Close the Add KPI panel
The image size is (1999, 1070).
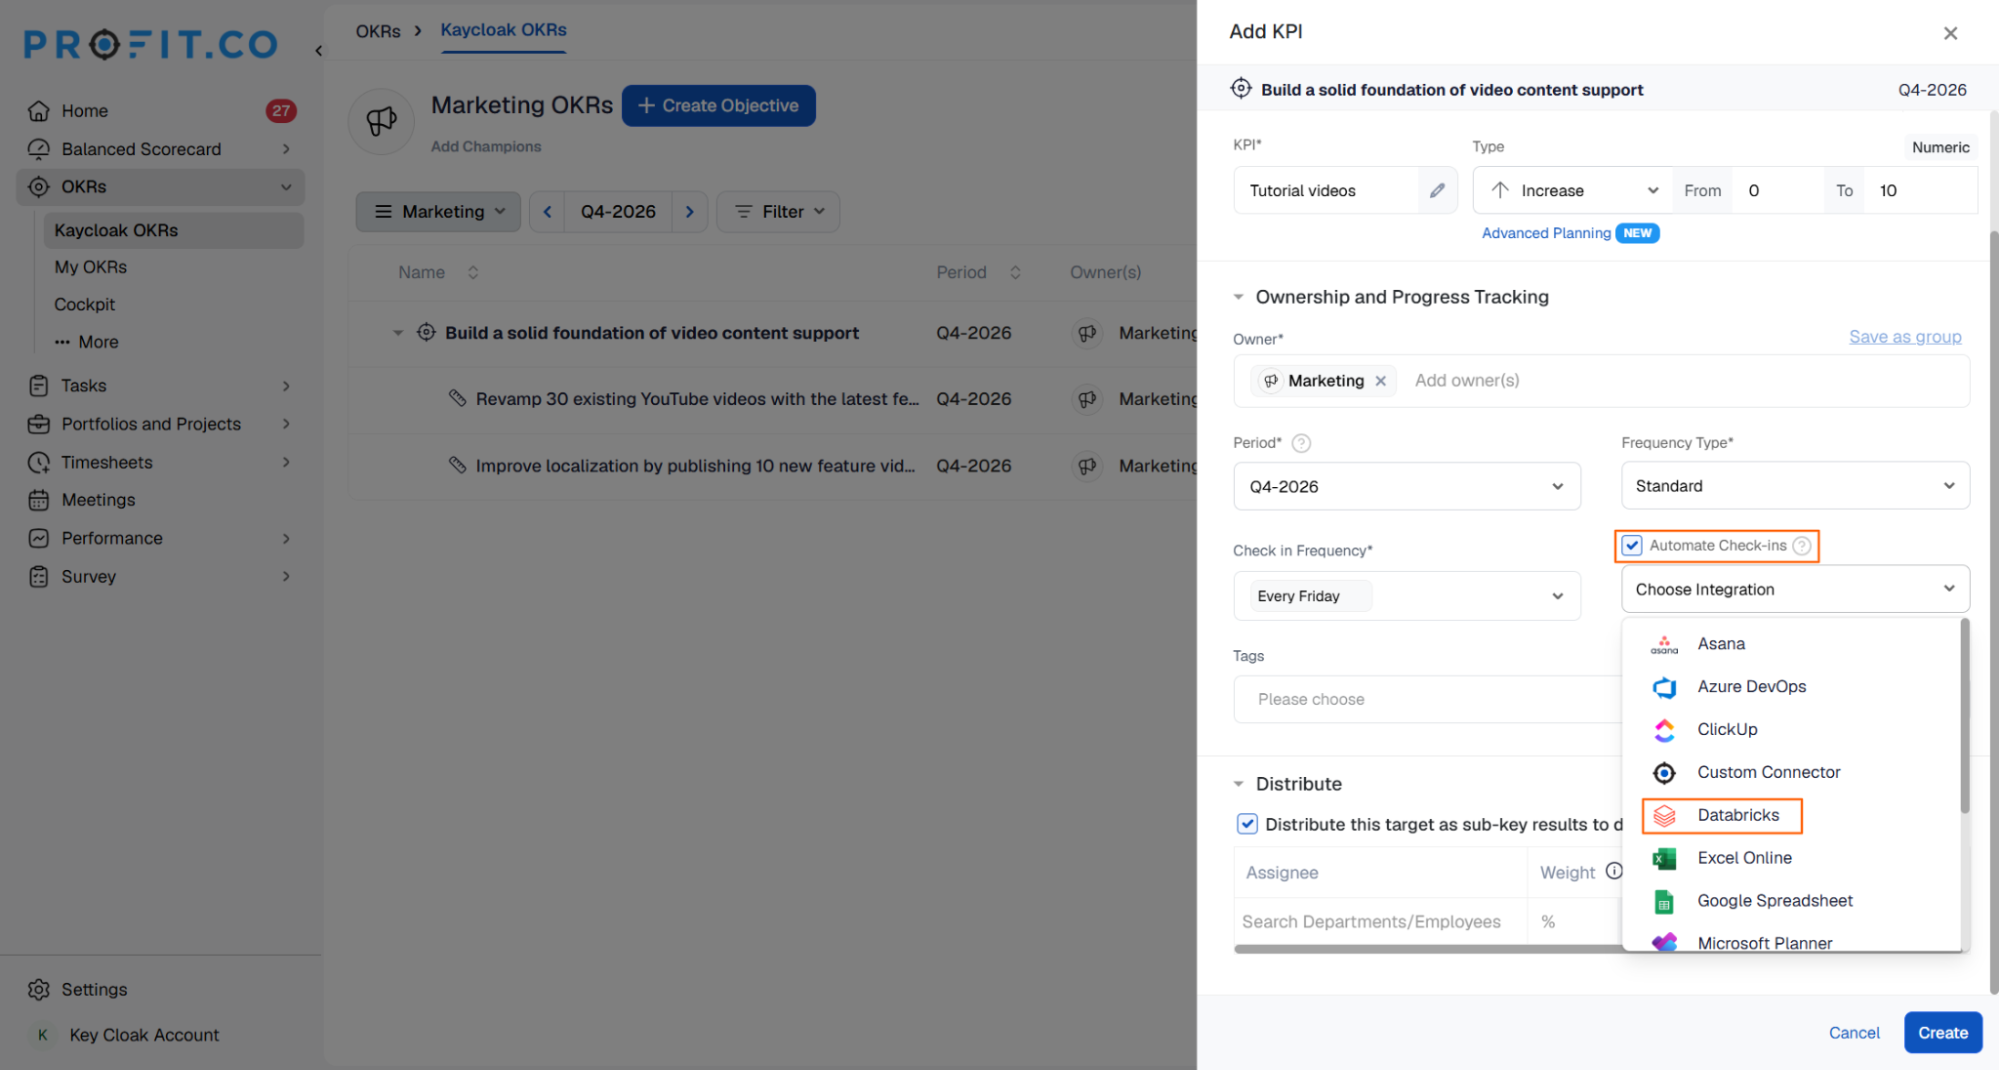pos(1950,33)
